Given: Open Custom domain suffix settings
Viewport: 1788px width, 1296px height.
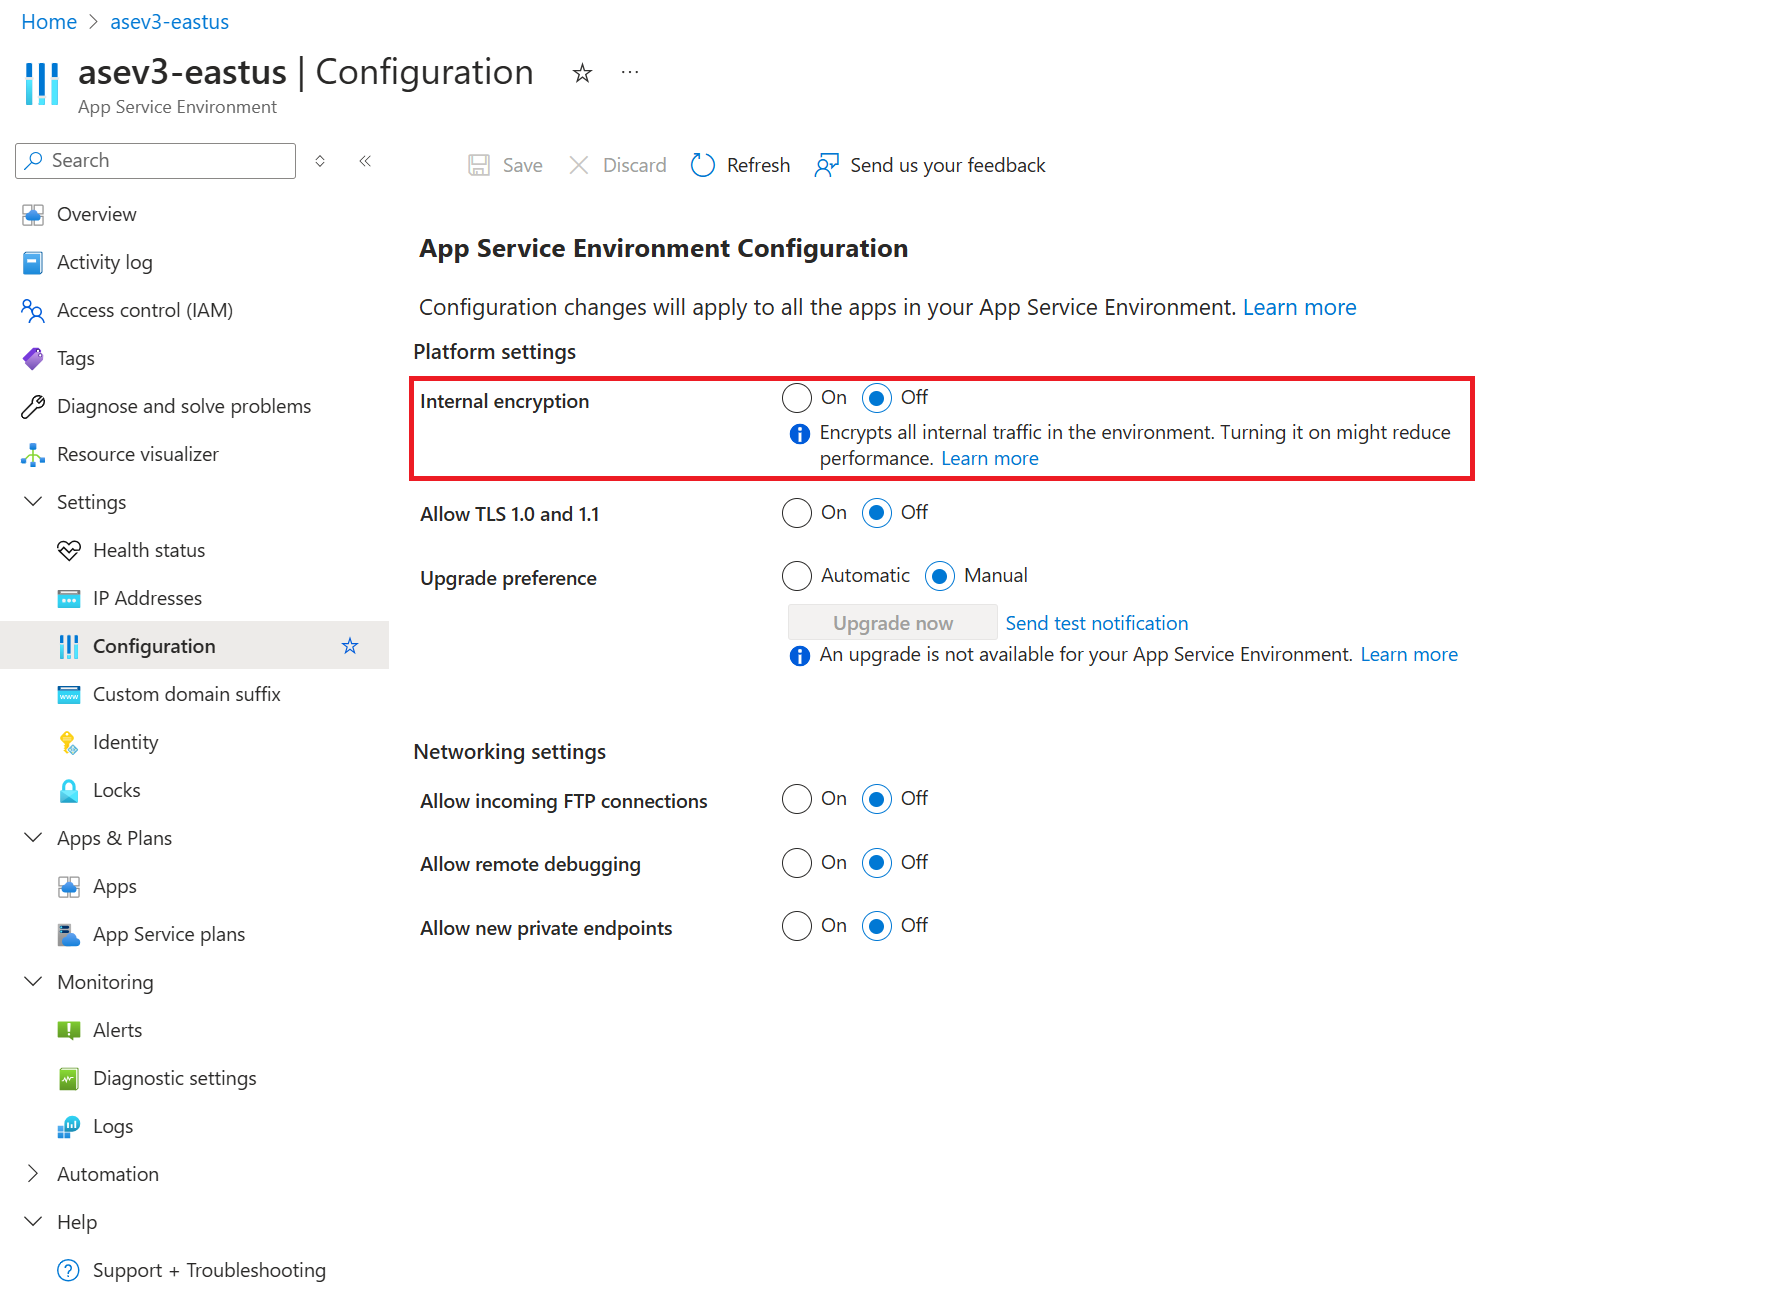Looking at the screenshot, I should 187,694.
